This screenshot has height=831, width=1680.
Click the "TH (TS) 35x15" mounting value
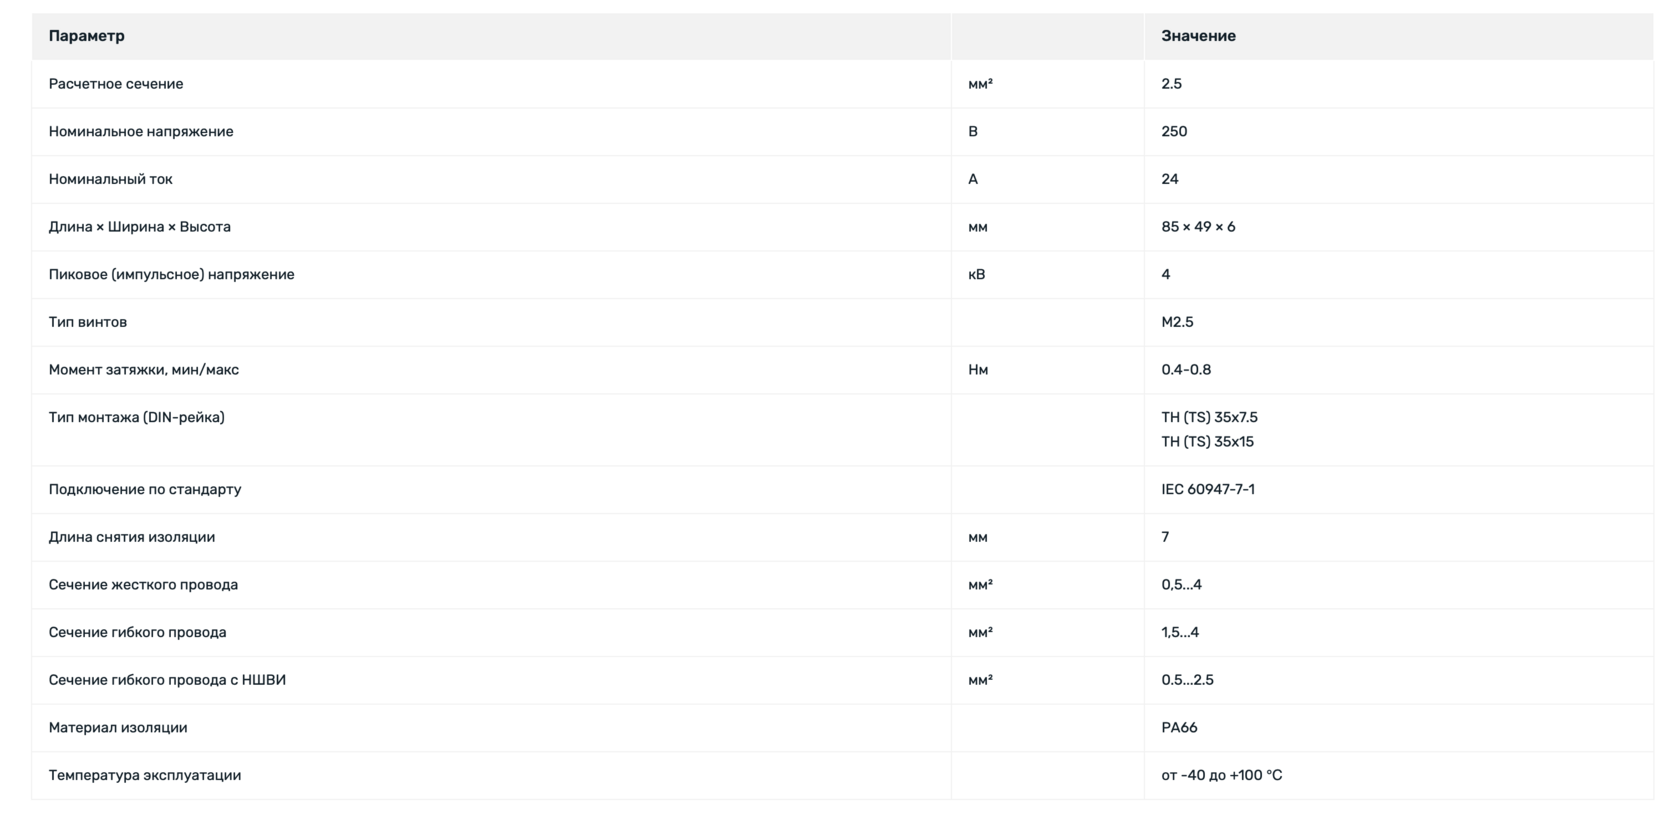[x=1207, y=442]
